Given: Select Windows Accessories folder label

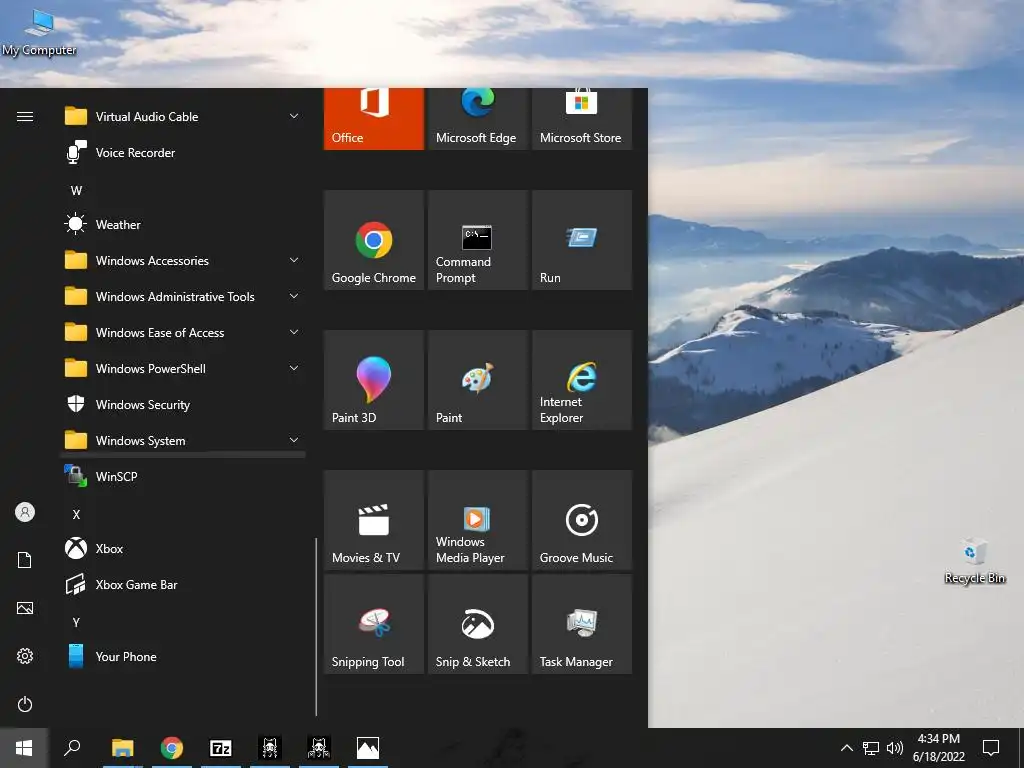Looking at the screenshot, I should coord(152,261).
